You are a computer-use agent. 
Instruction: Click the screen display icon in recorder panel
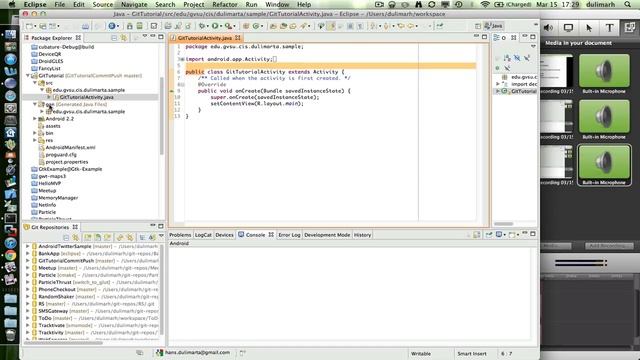point(568,28)
